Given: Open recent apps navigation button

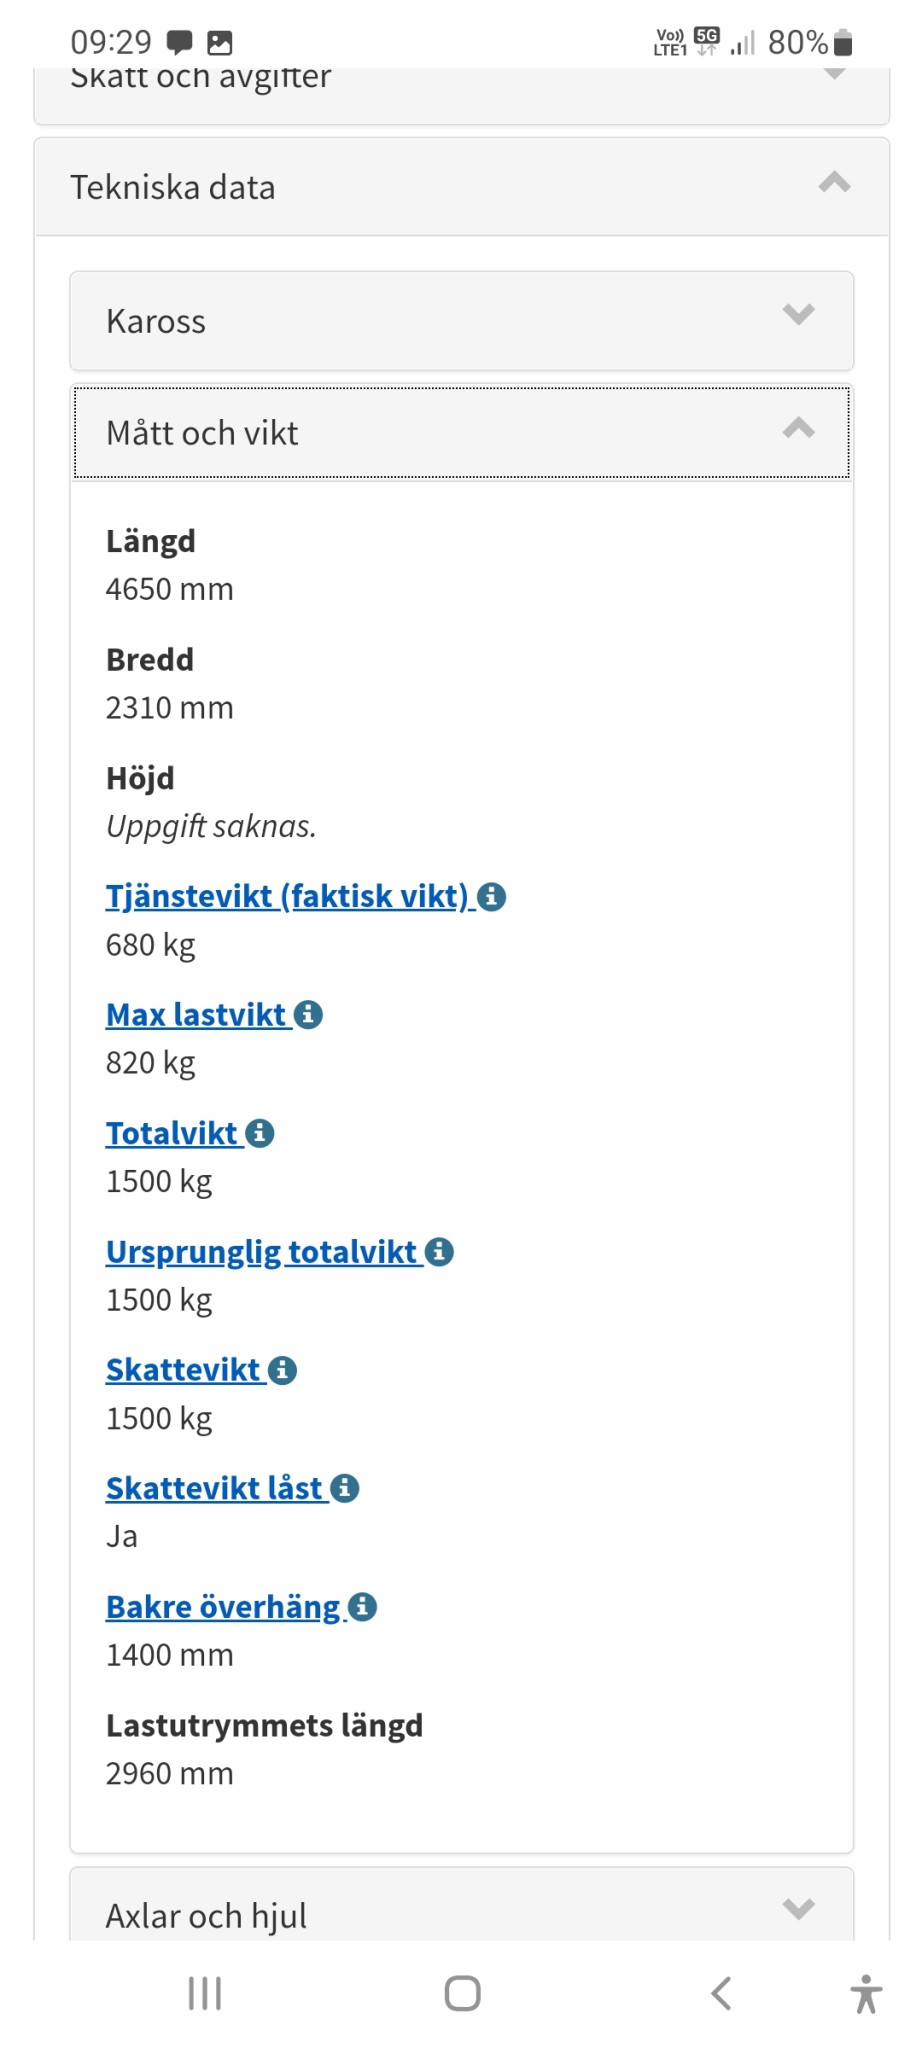Looking at the screenshot, I should [x=205, y=1993].
